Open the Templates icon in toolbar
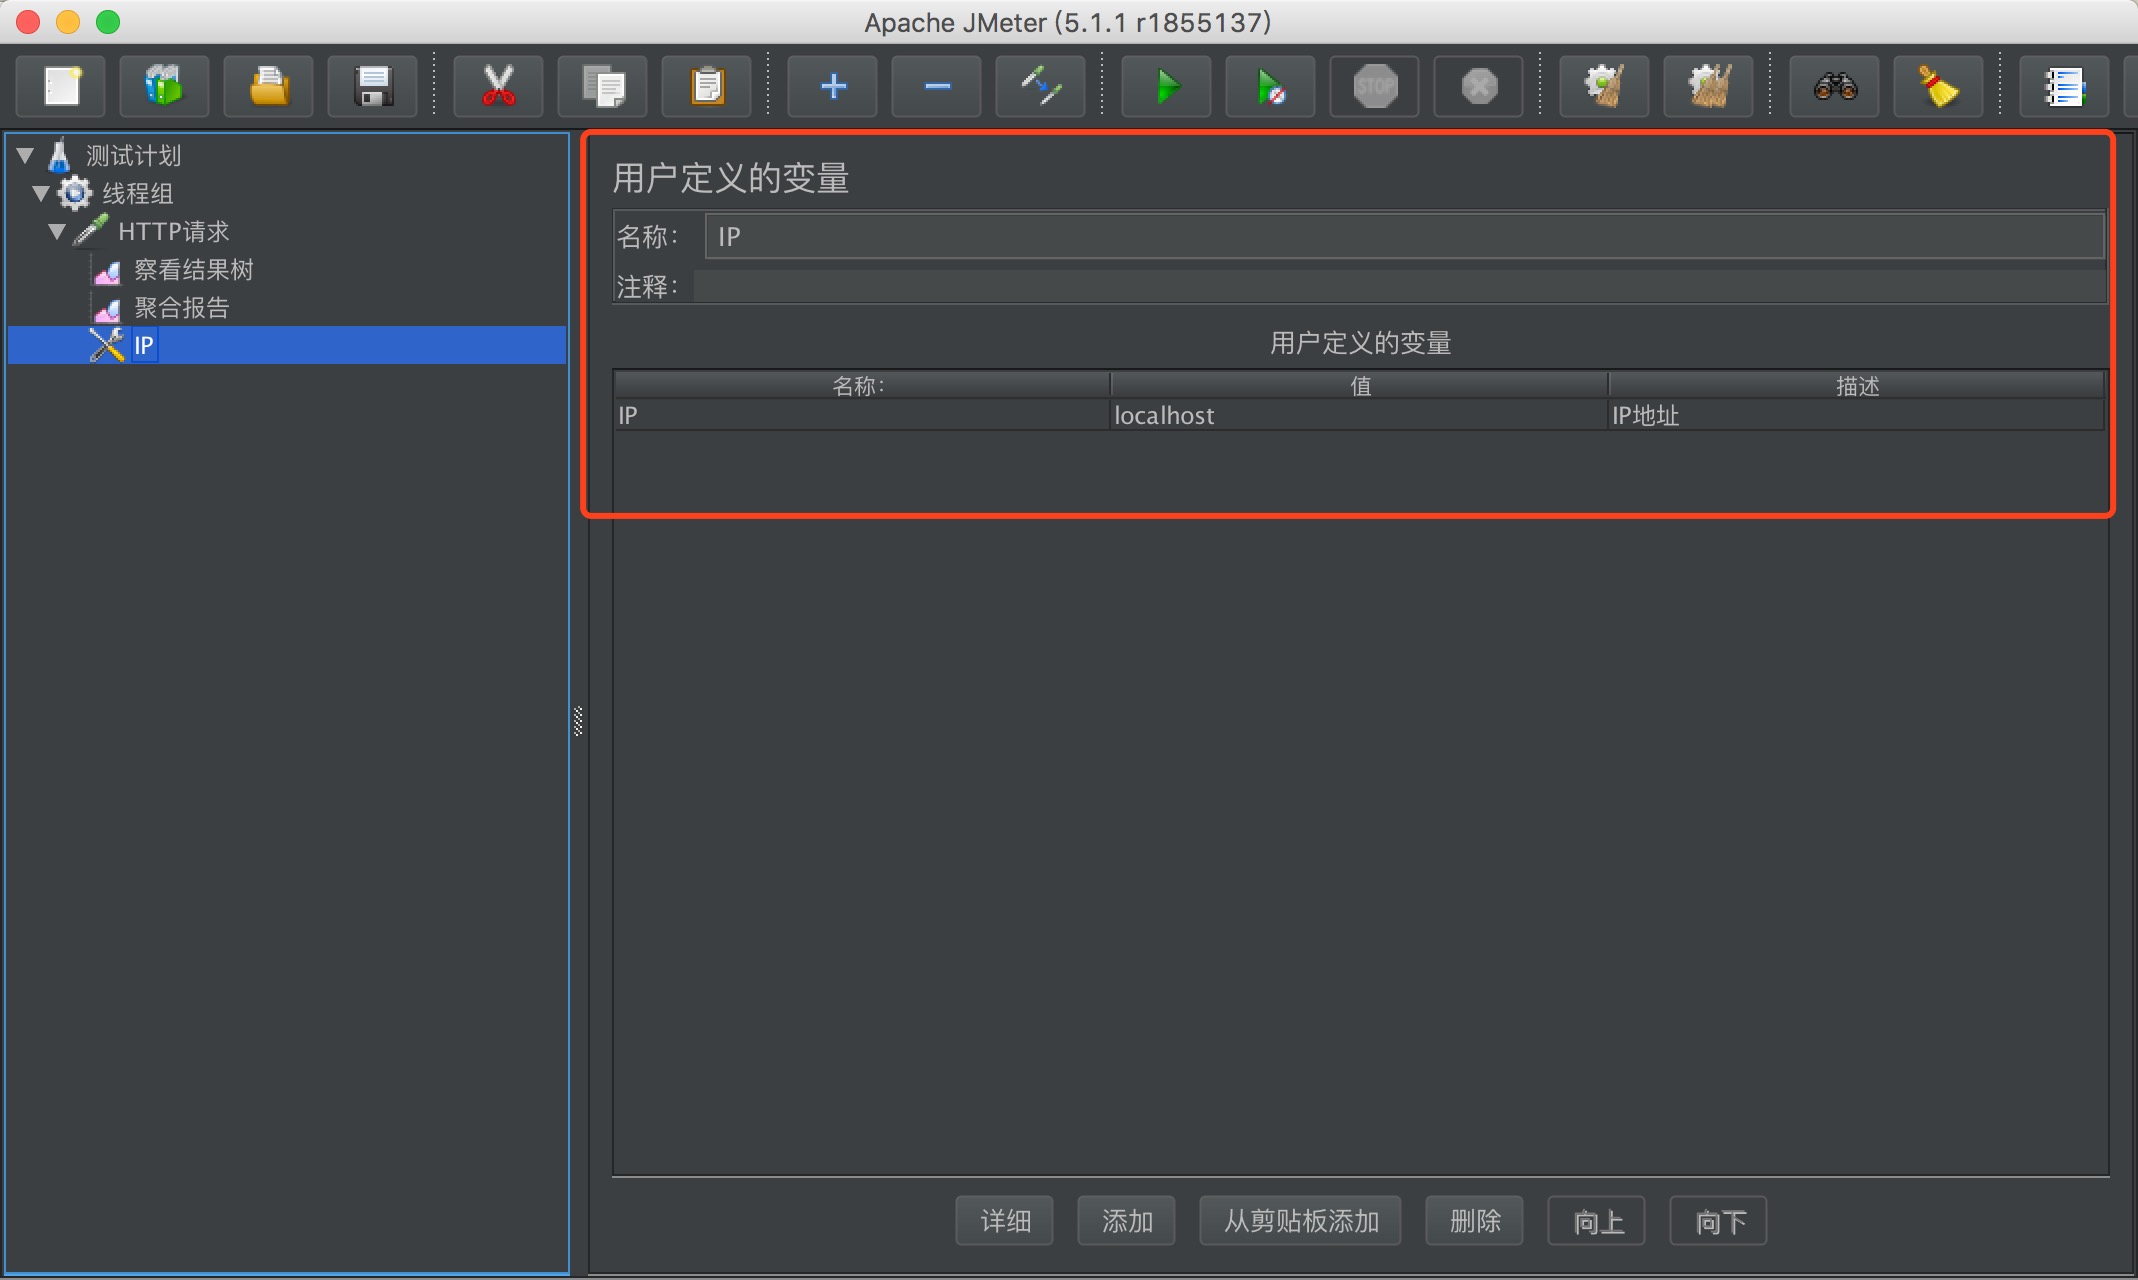Image resolution: width=2138 pixels, height=1280 pixels. click(165, 86)
